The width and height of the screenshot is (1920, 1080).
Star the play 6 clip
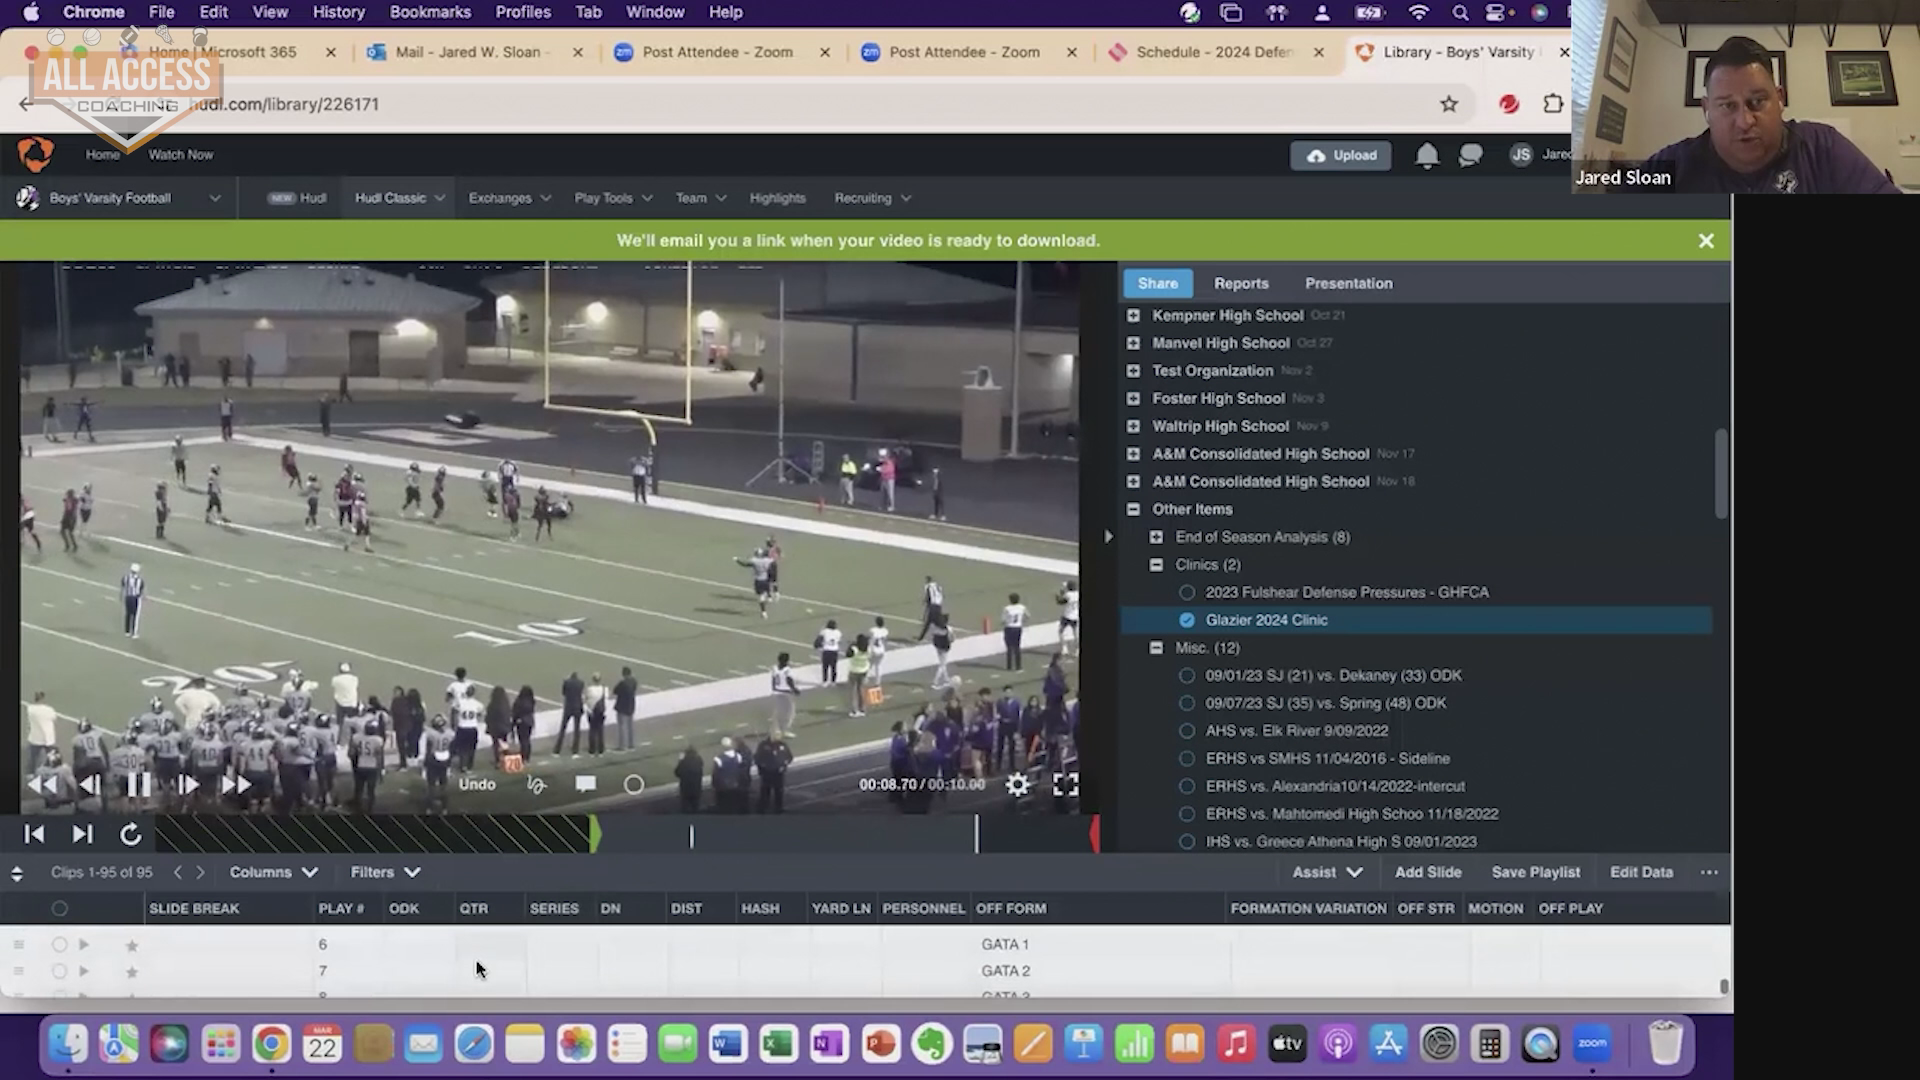pos(131,945)
